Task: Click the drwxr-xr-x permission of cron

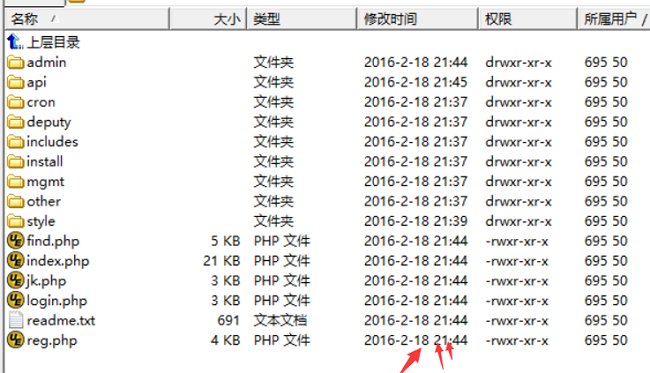Action: (519, 102)
